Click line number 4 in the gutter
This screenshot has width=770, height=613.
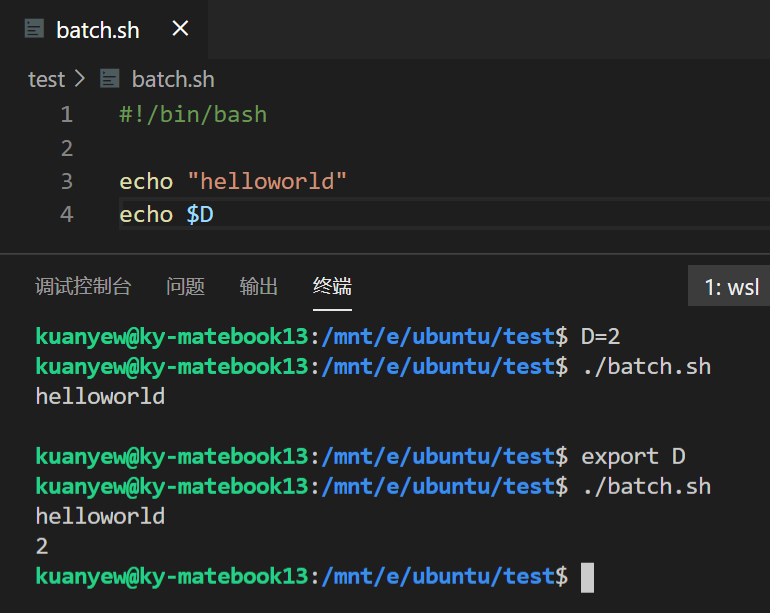pos(67,215)
